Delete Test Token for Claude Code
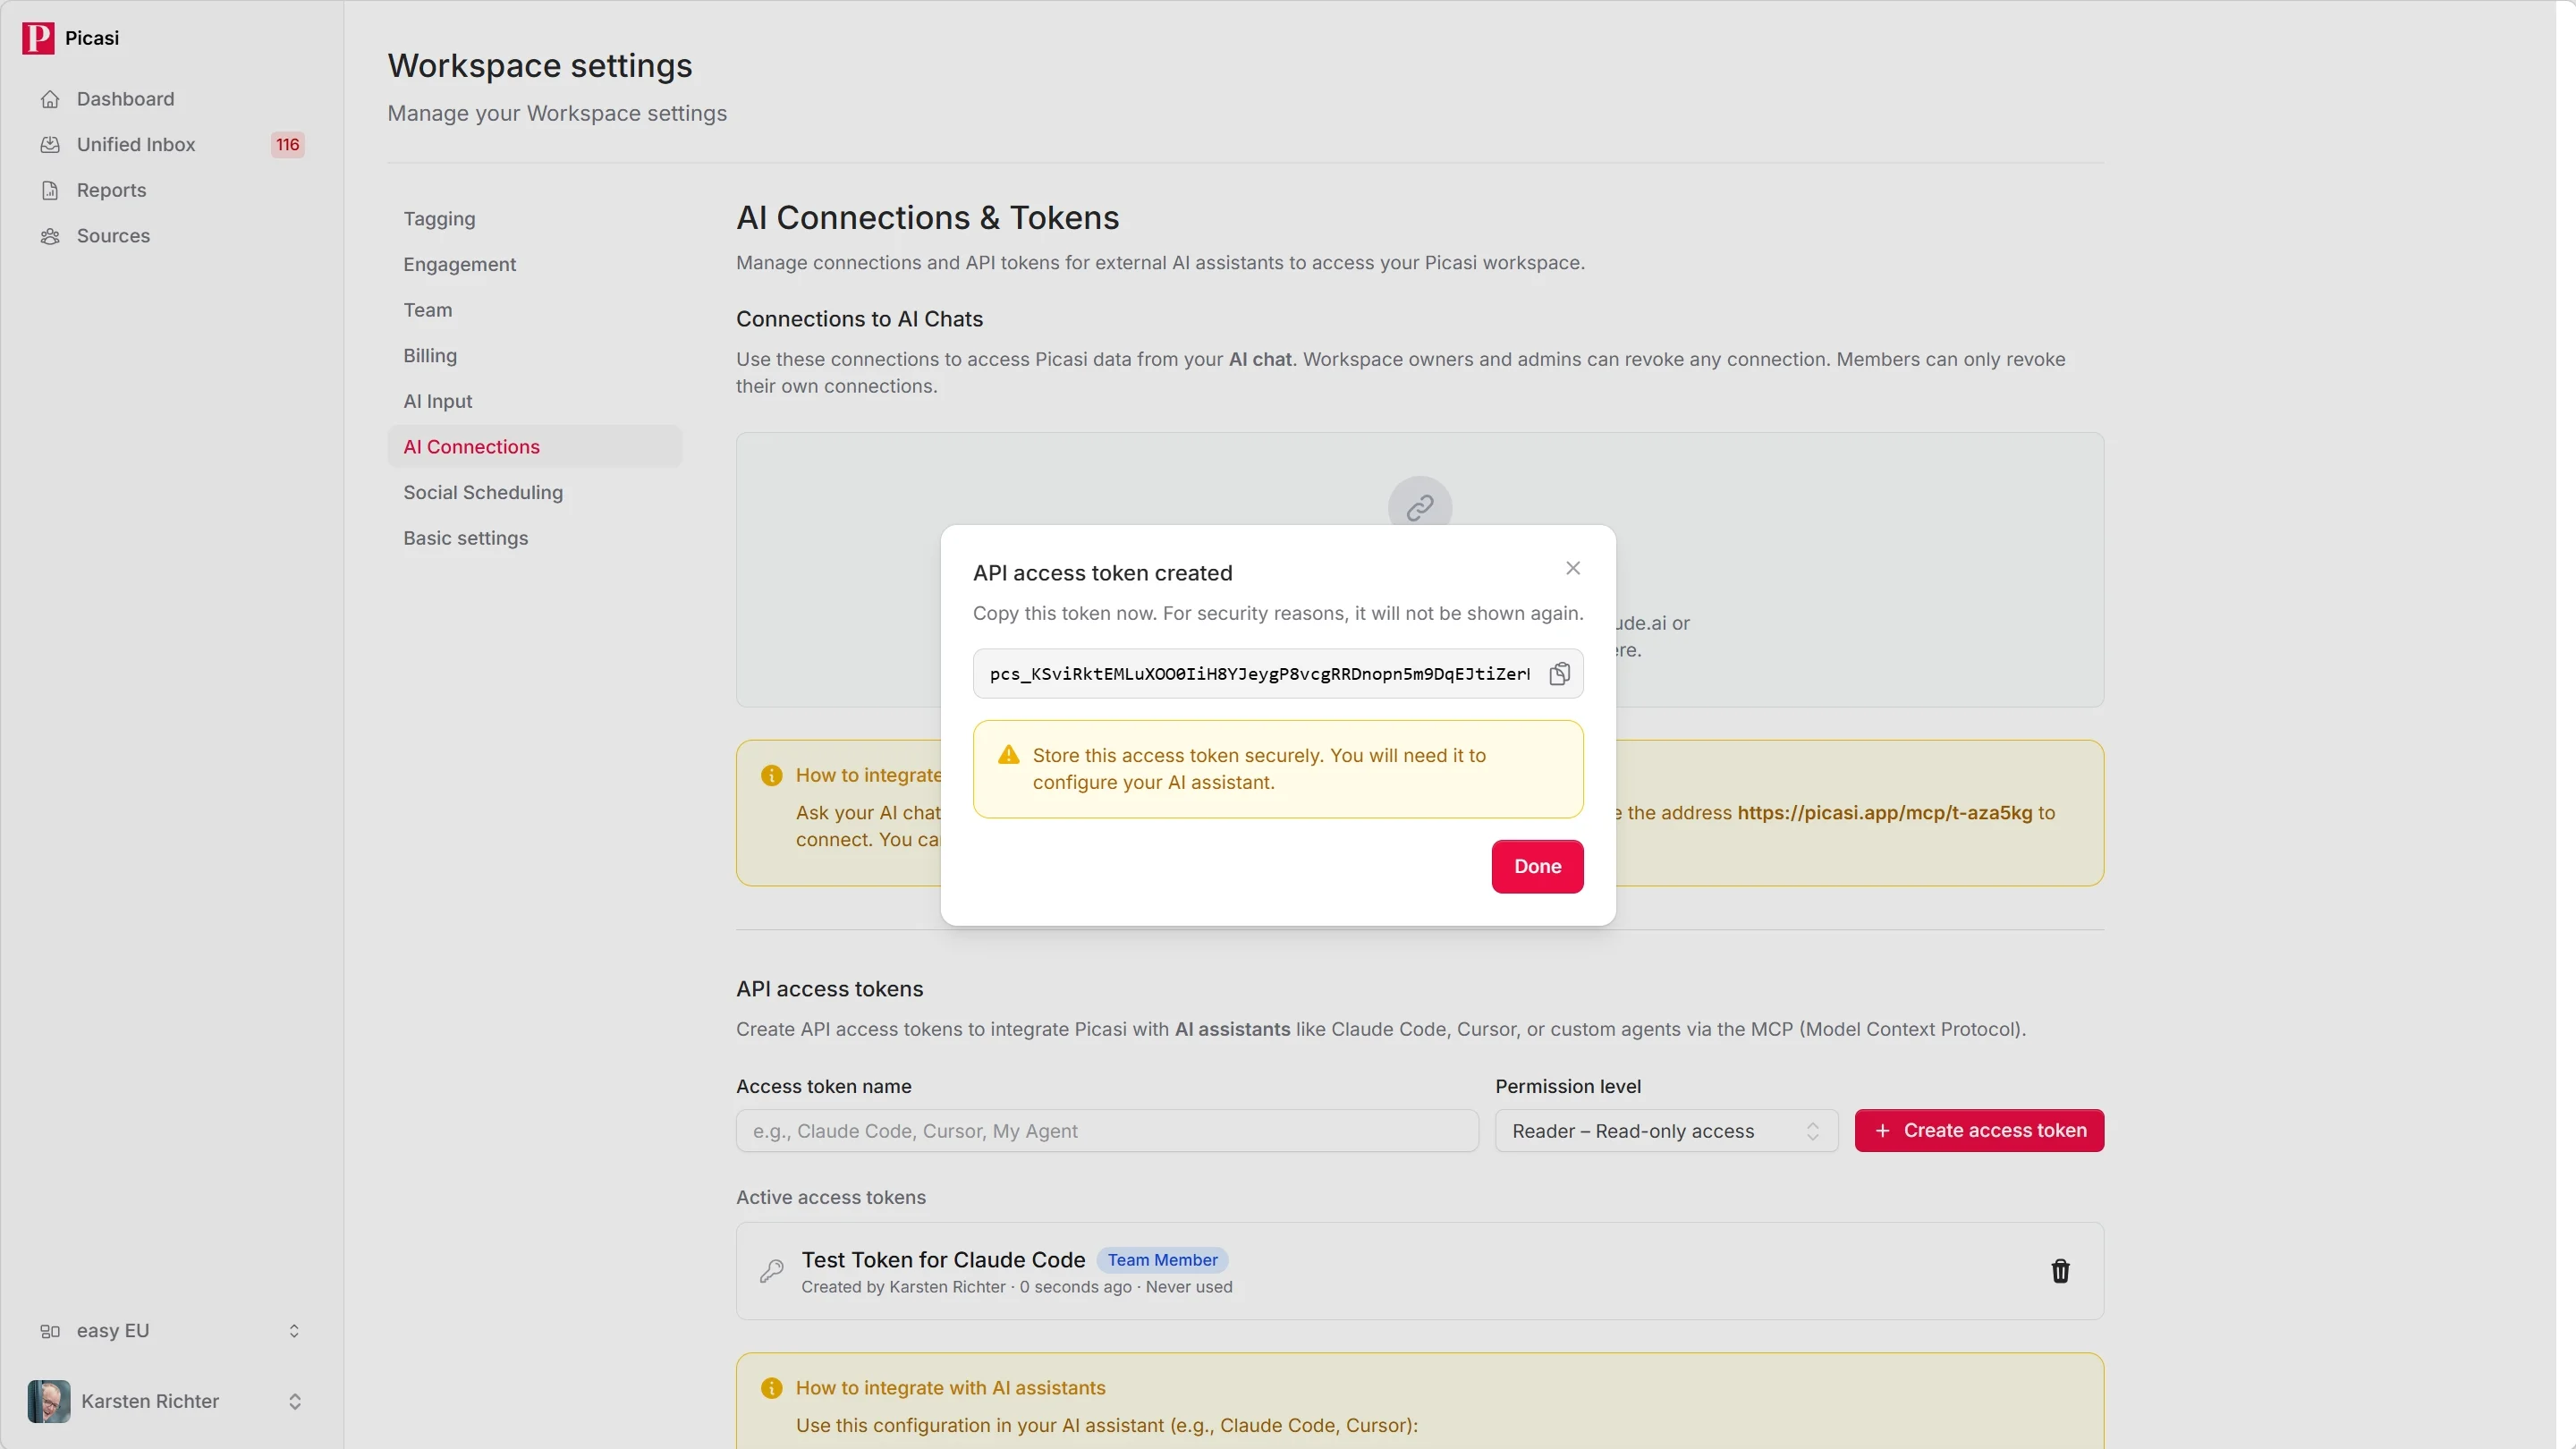 2060,1271
